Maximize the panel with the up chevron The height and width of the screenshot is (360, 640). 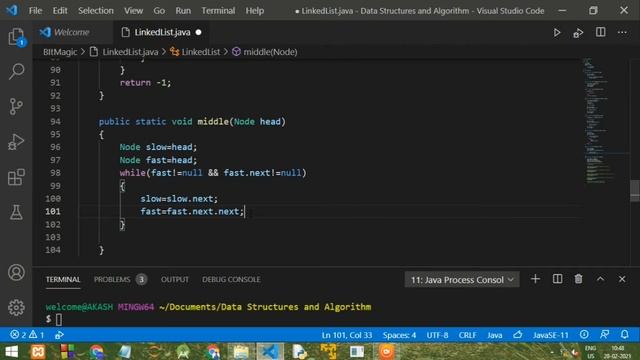[600, 279]
